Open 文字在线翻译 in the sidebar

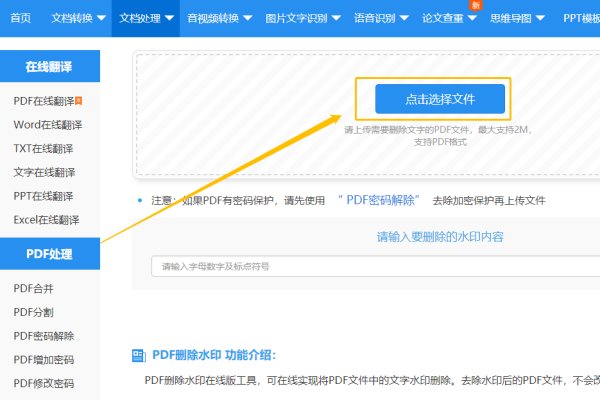[44, 172]
